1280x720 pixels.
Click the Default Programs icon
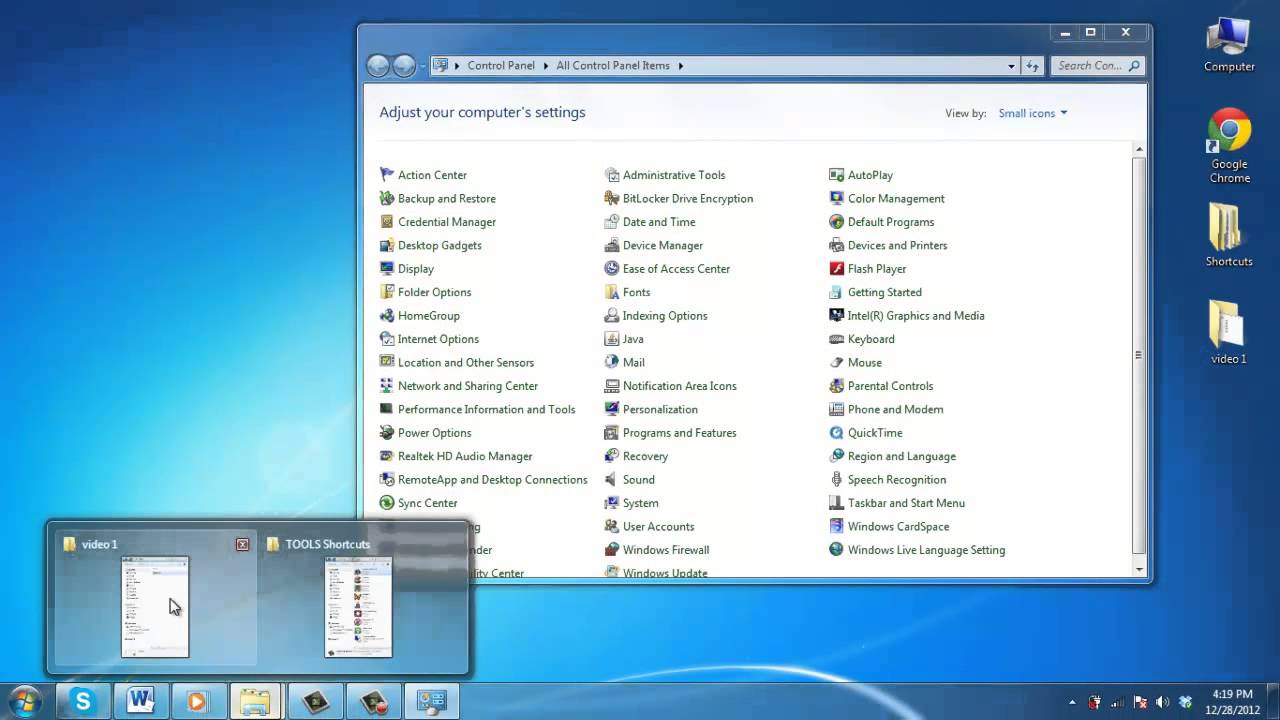click(x=837, y=222)
